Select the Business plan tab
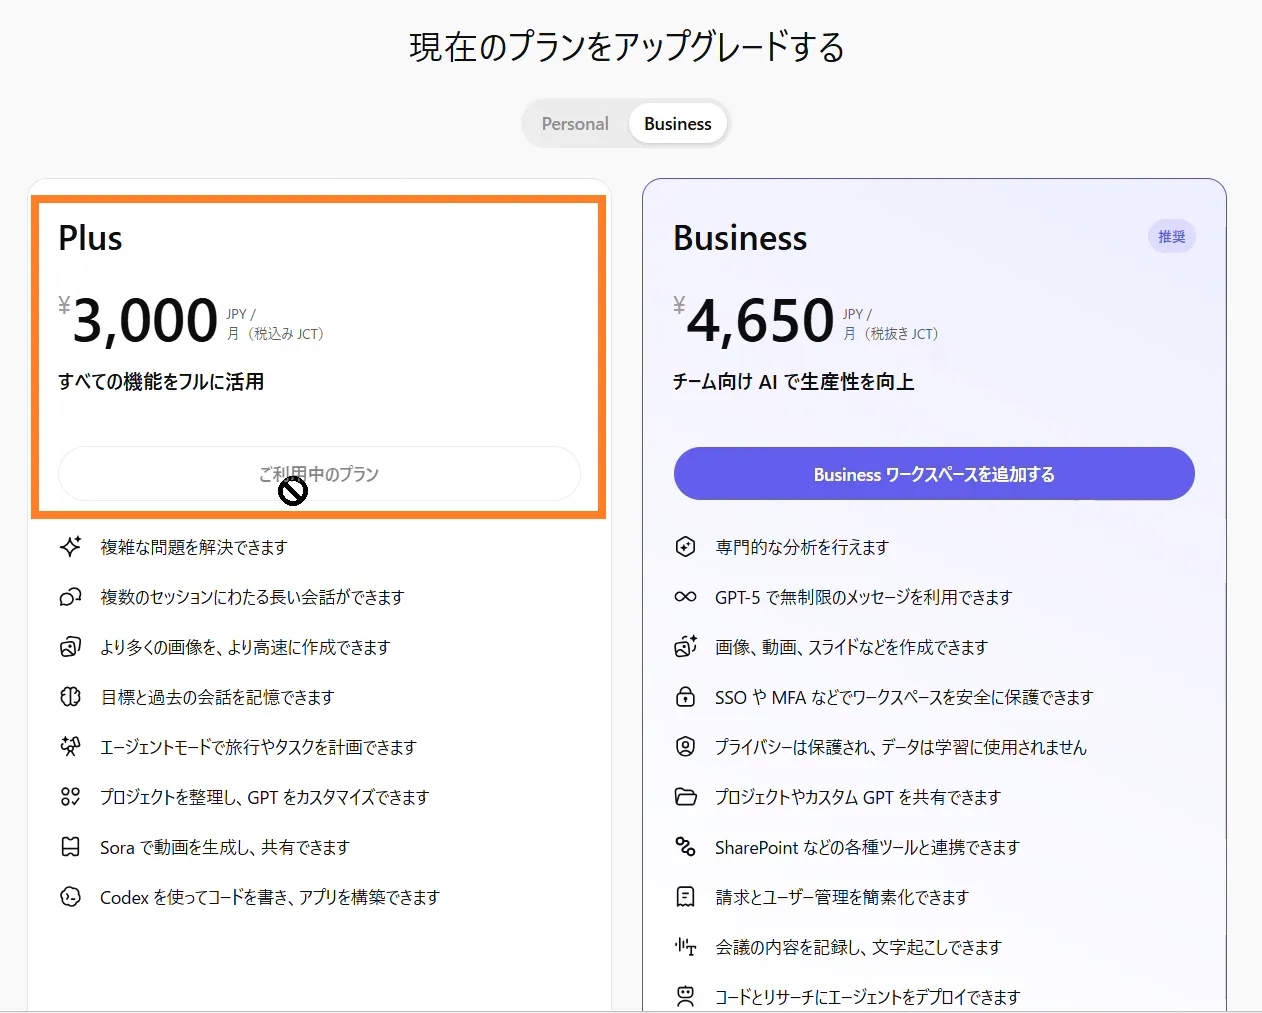1262x1013 pixels. (677, 124)
